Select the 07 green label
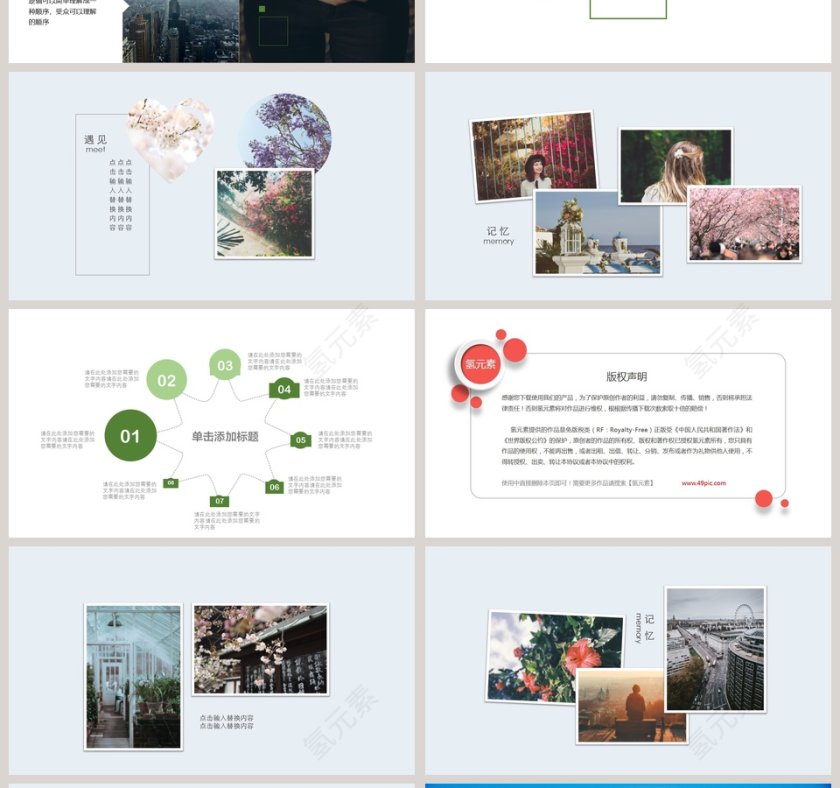The width and height of the screenshot is (840, 788). (x=220, y=501)
